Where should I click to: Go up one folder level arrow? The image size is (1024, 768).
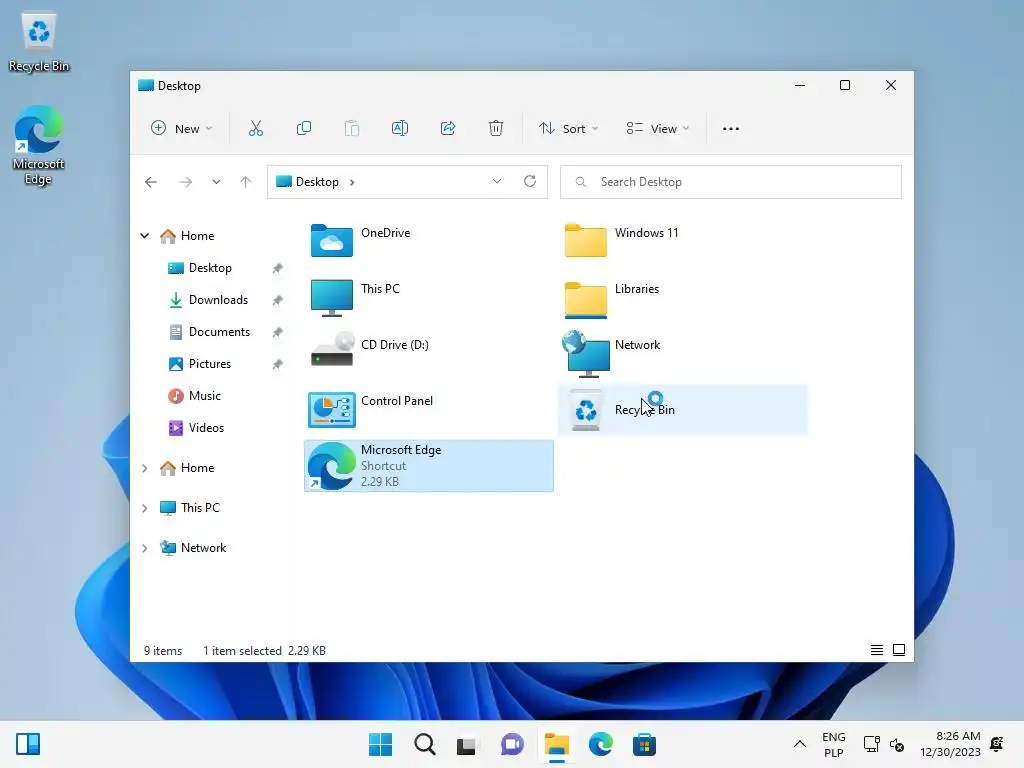click(246, 182)
